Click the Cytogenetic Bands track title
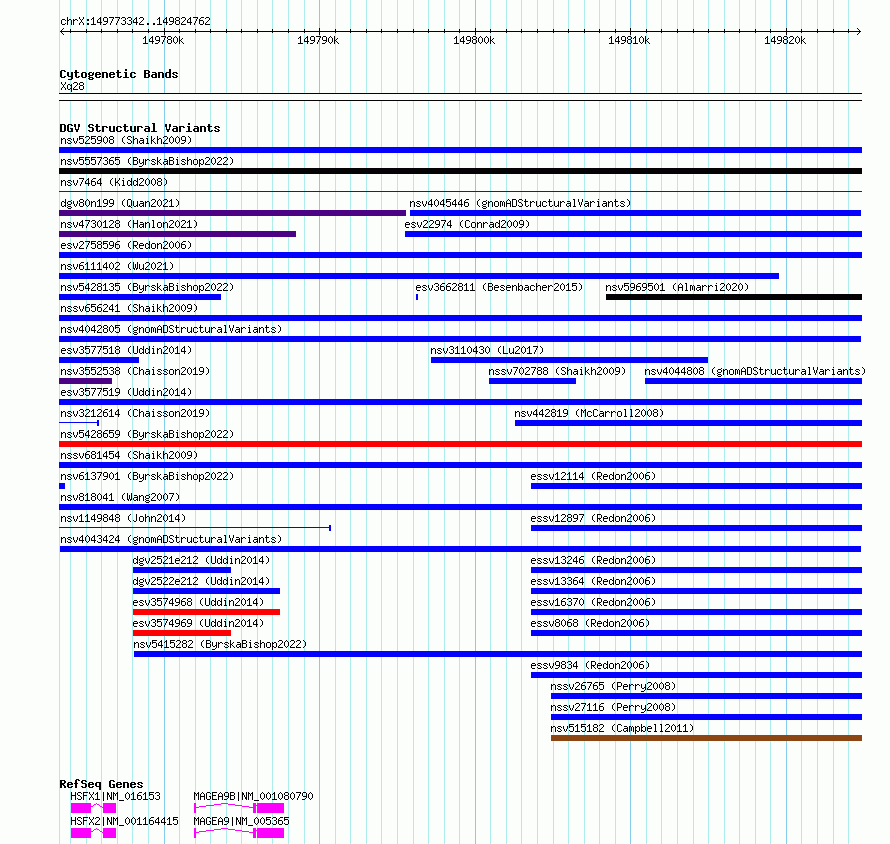Screen dimensions: 890x844 coord(119,74)
